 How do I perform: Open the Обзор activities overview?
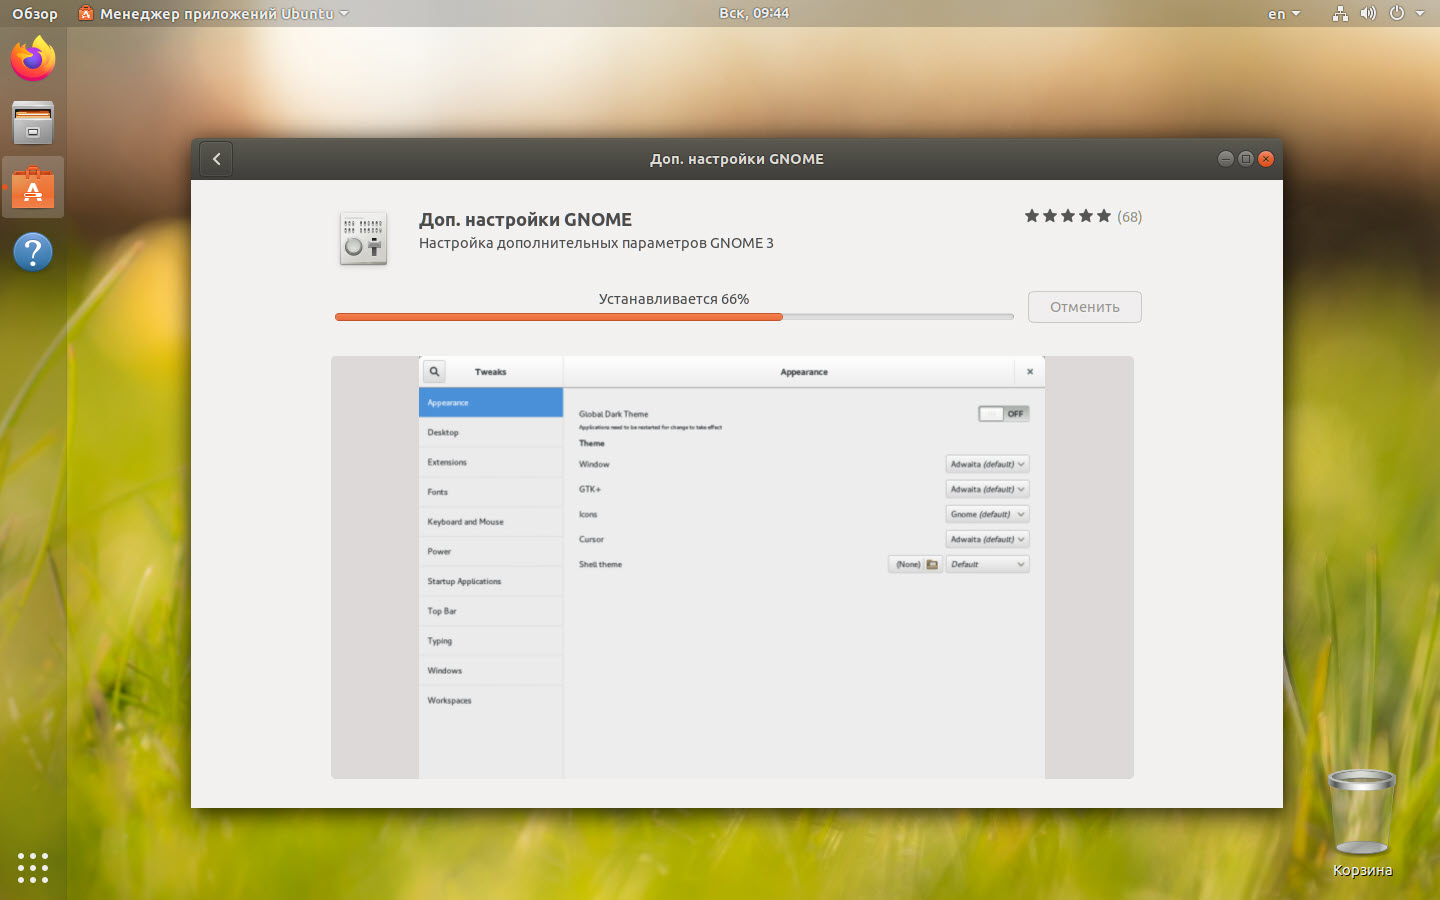[x=35, y=14]
